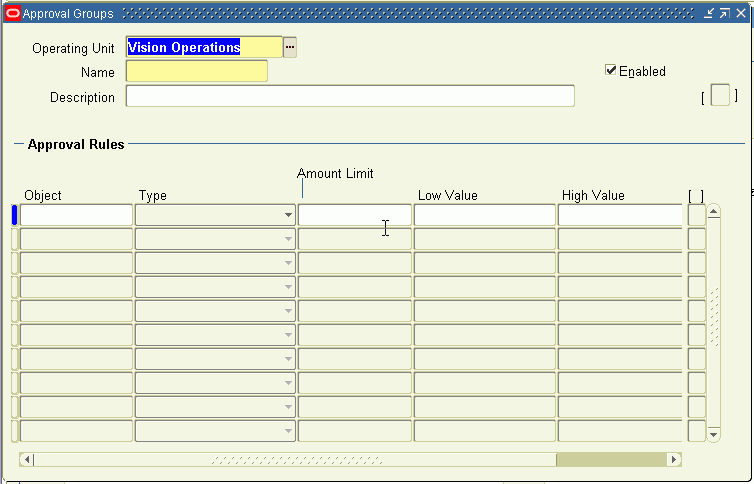Click the first row Object field
The image size is (754, 484).
tap(76, 215)
